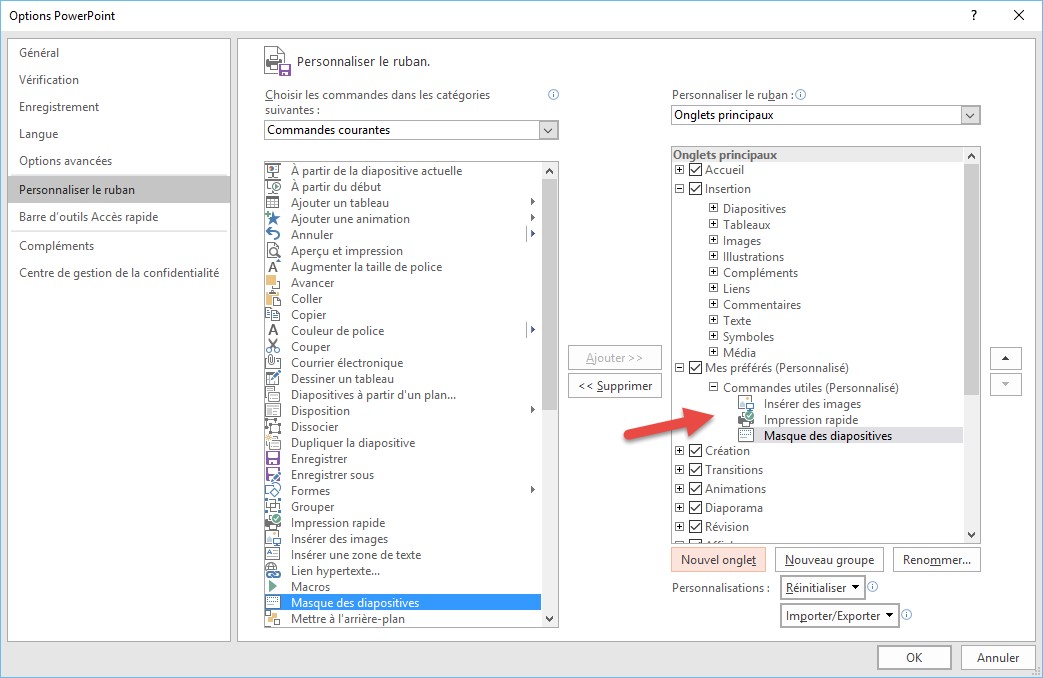The image size is (1043, 678).
Task: Select the 'Formes' shapes icon
Action: point(273,490)
